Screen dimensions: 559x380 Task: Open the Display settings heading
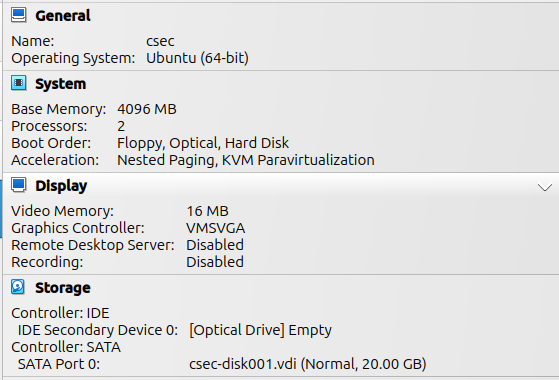tap(61, 186)
